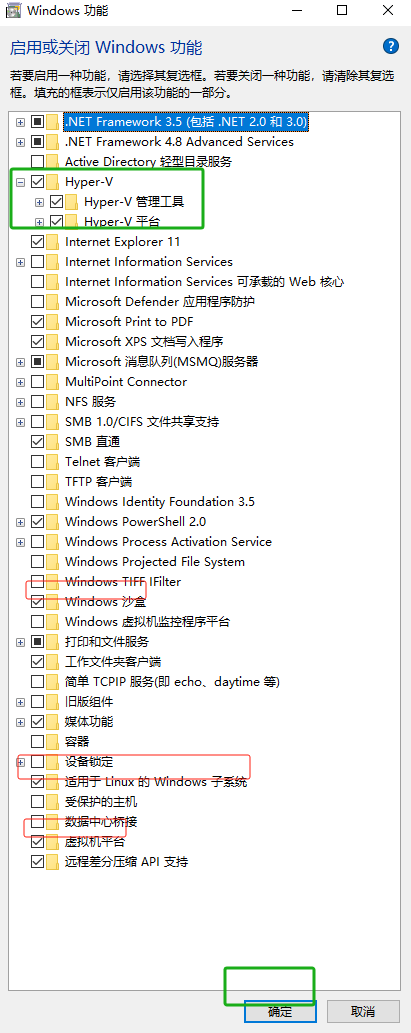
Task: Uncheck the Windows 沙盒 checkbox
Action: [x=38, y=601]
